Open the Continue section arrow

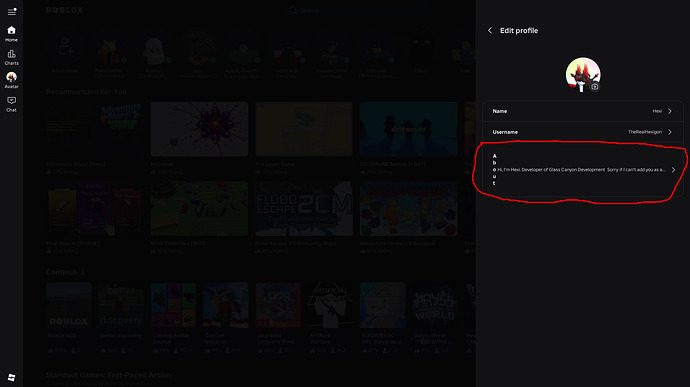coord(83,273)
